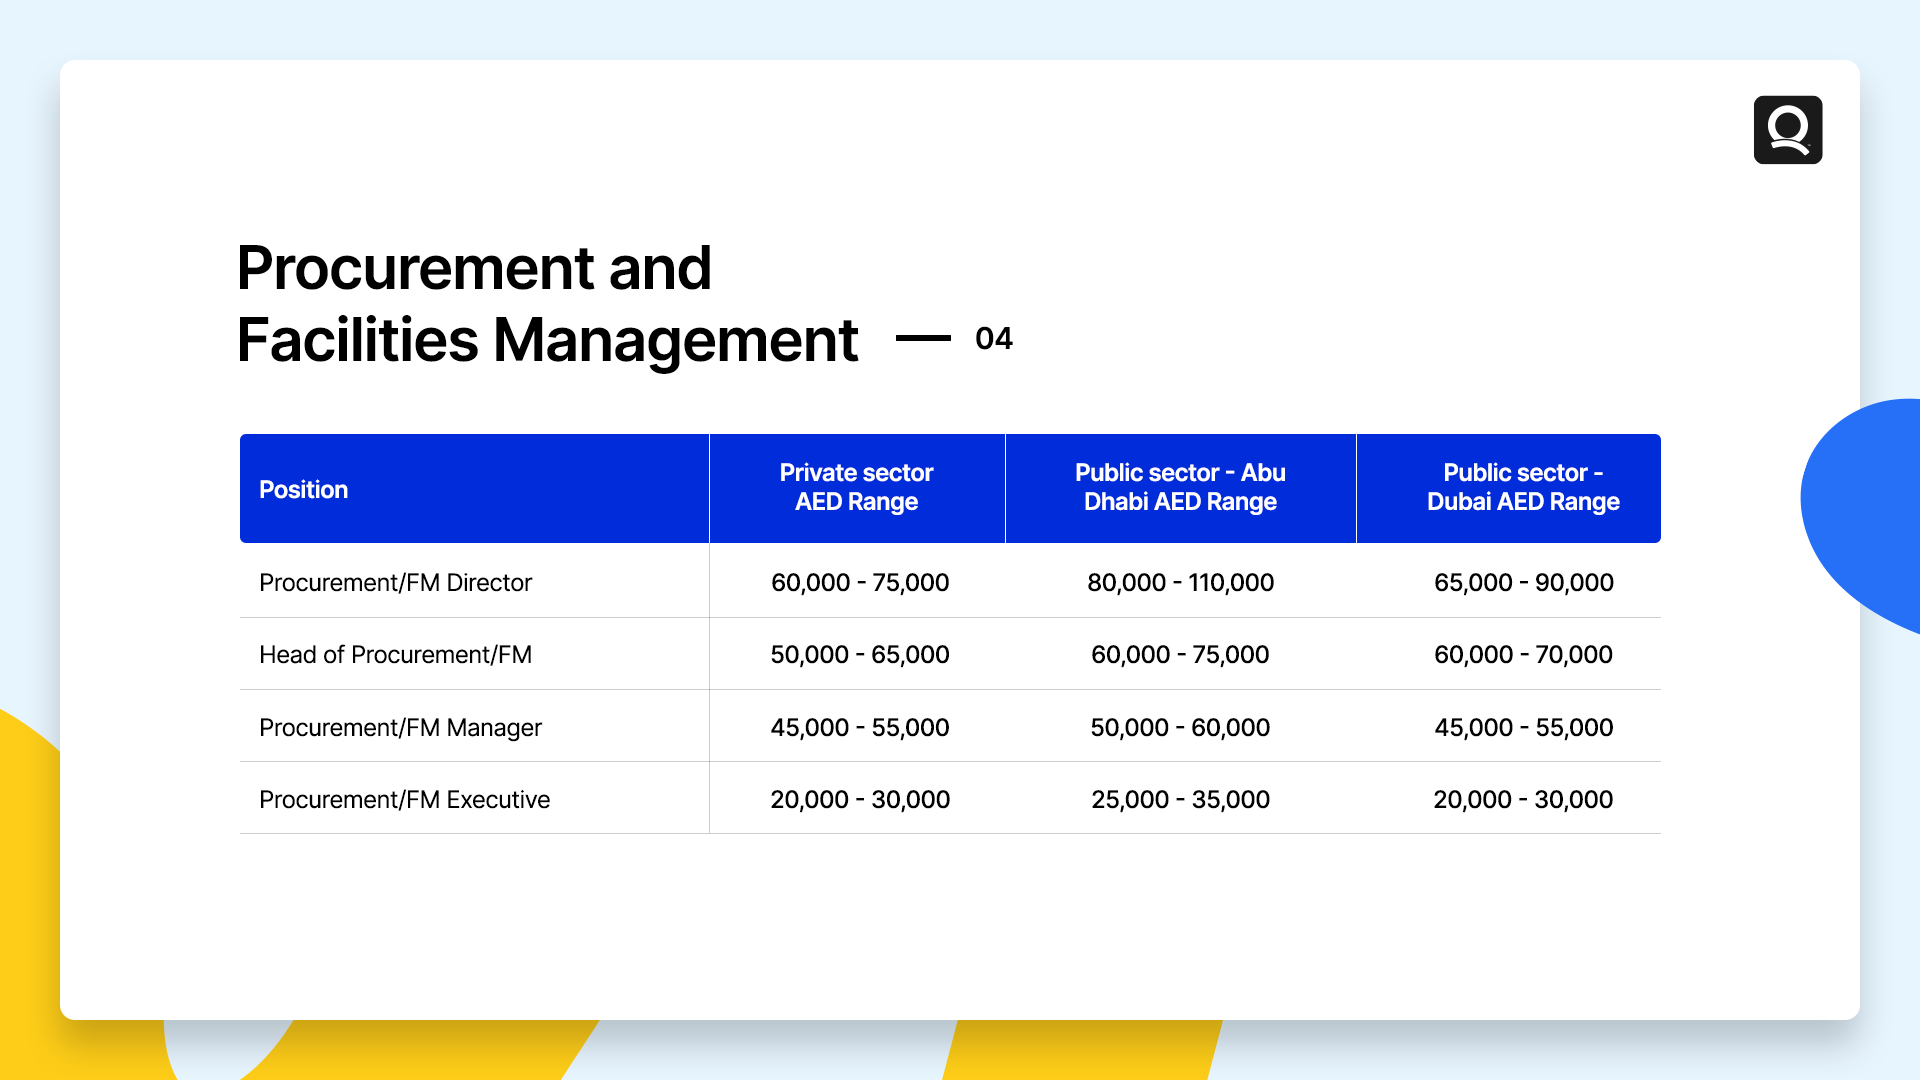The image size is (1920, 1080).
Task: Click the horizontal dash beside the title
Action: 922,339
